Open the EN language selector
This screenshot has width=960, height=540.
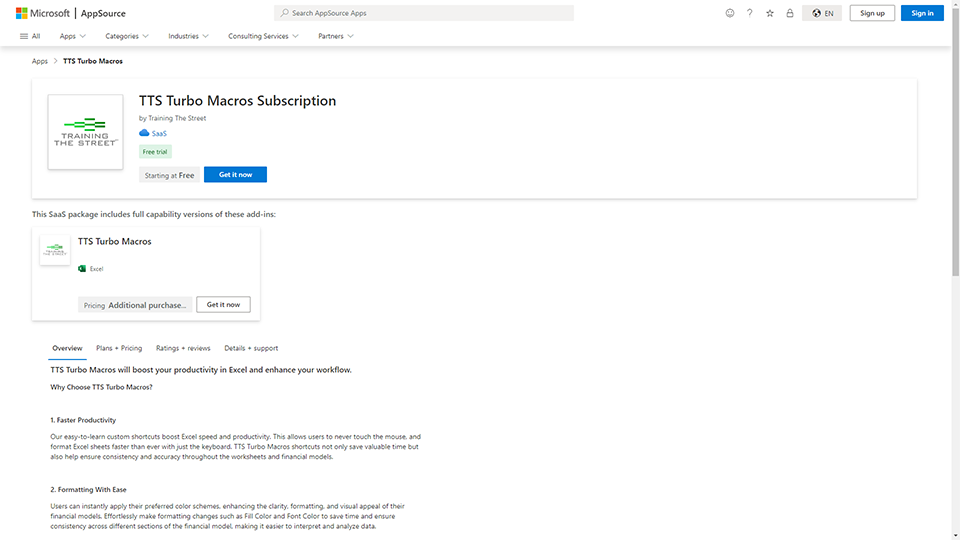coord(822,13)
